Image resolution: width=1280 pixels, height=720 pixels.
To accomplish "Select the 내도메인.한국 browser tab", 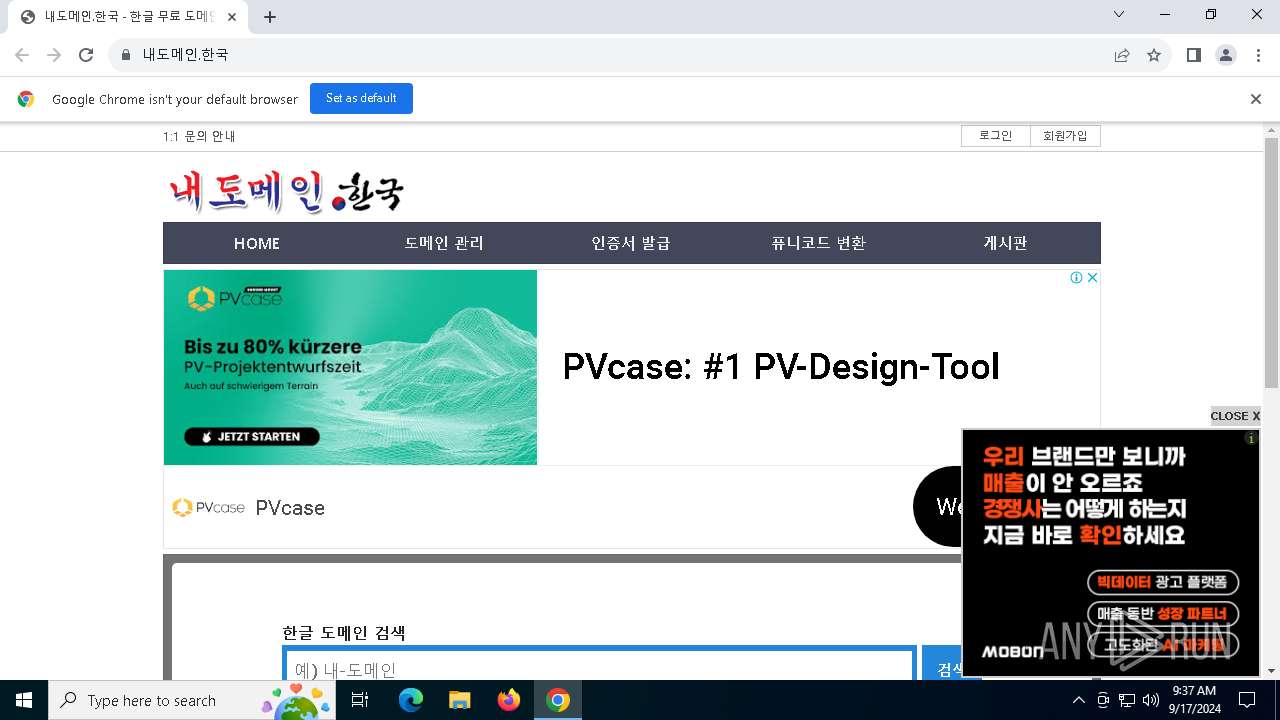I will point(128,17).
